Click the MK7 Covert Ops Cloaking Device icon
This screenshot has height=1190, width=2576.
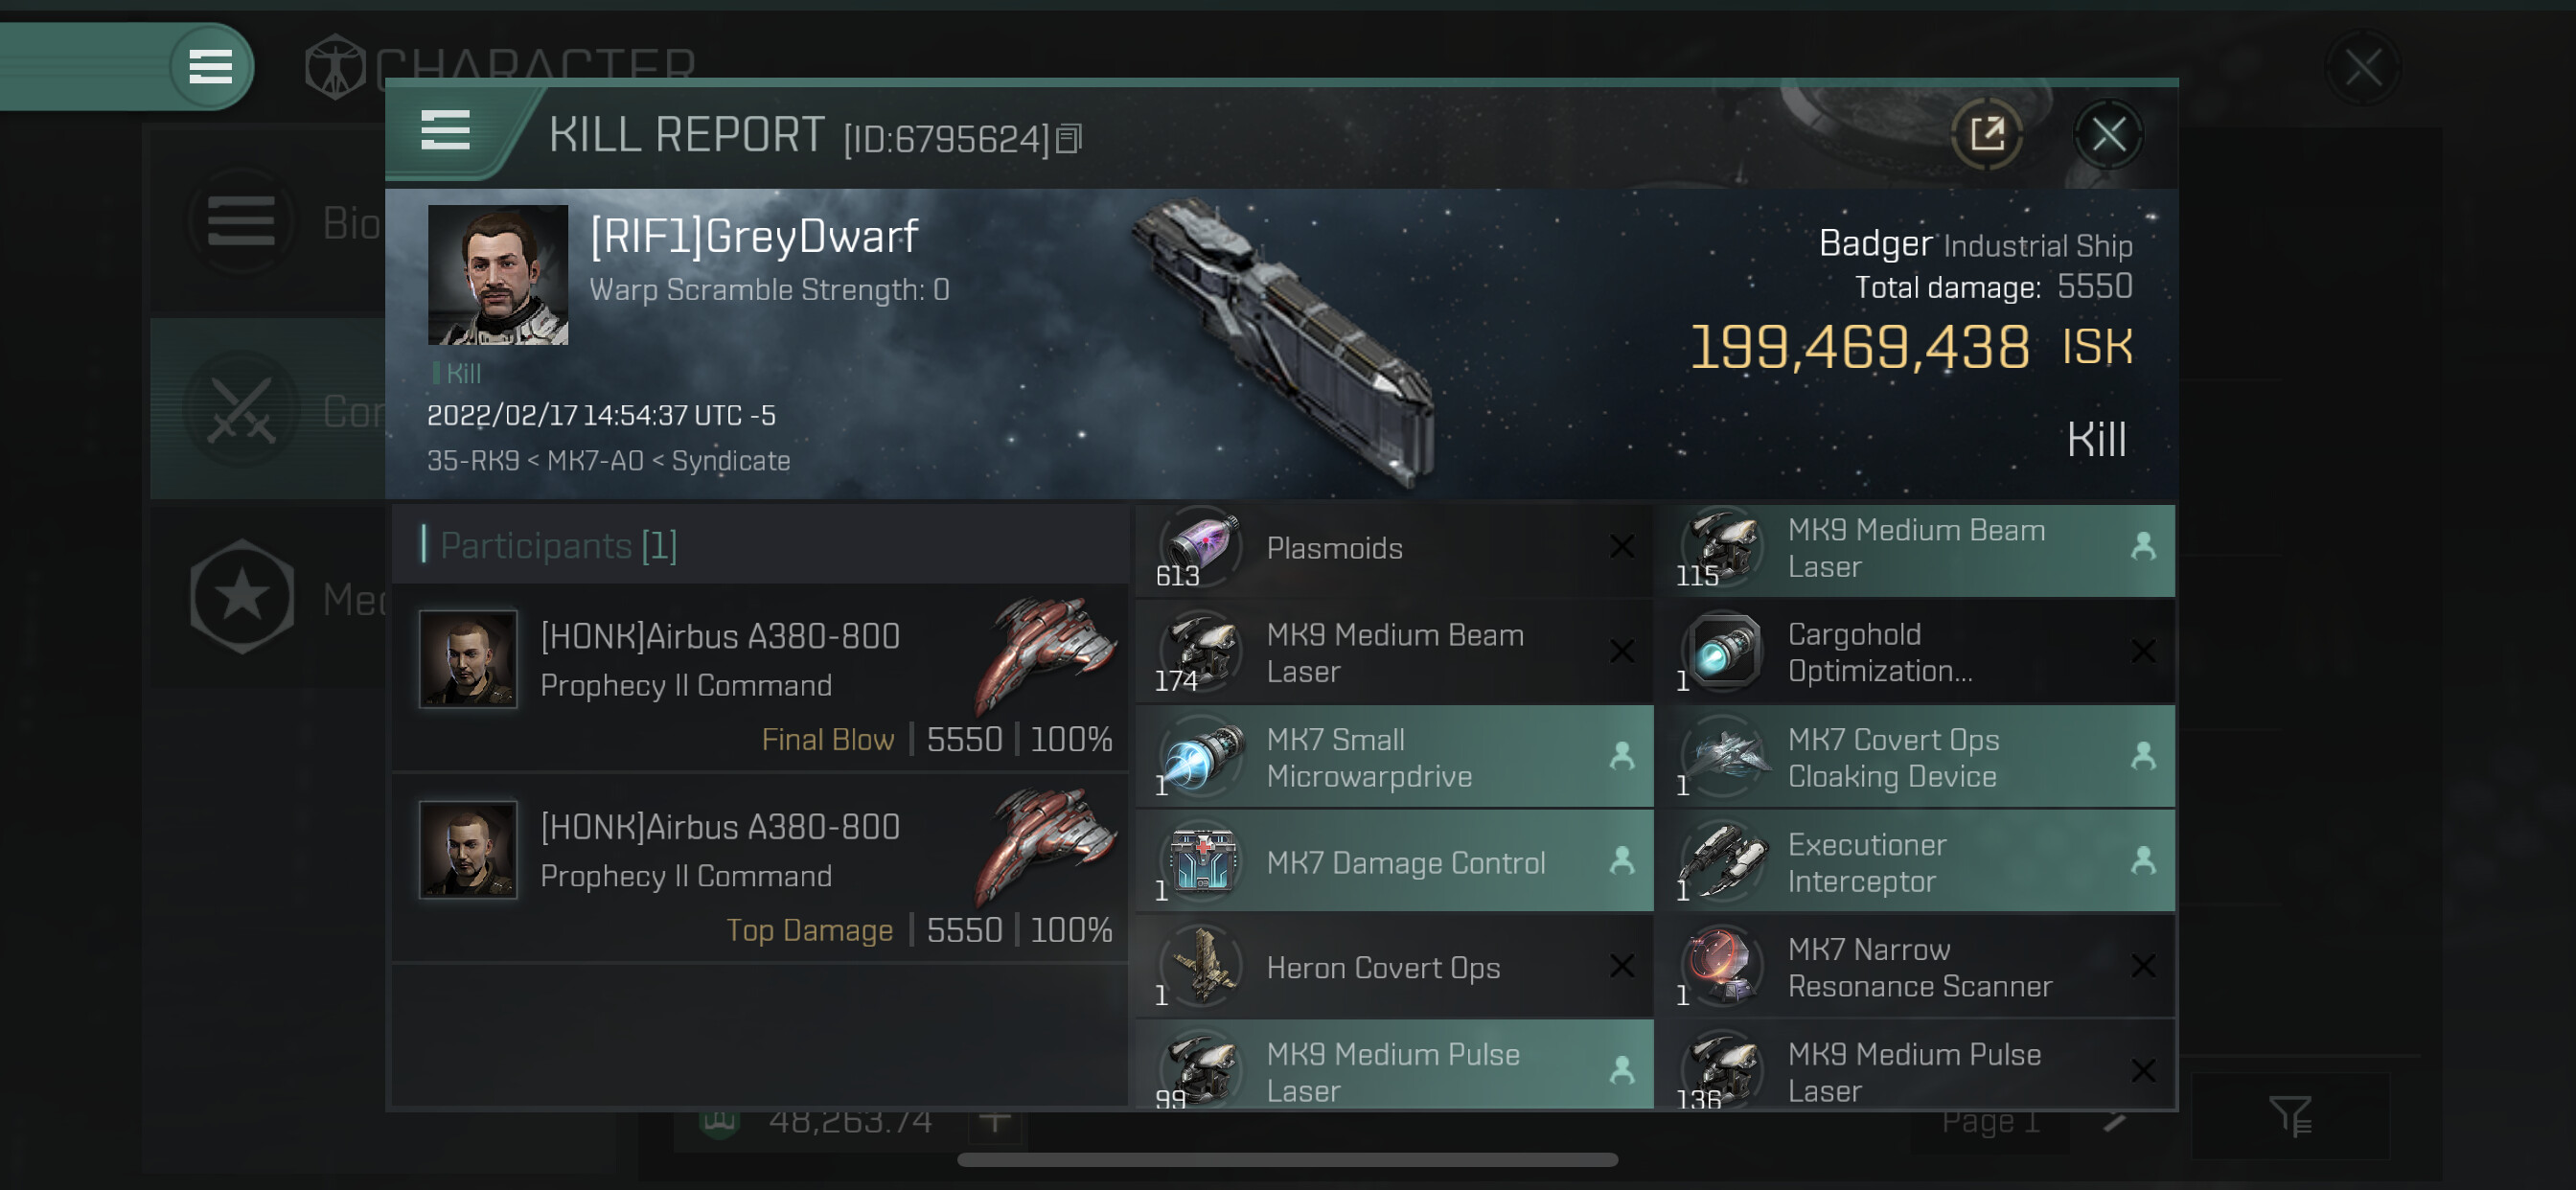(x=1723, y=757)
